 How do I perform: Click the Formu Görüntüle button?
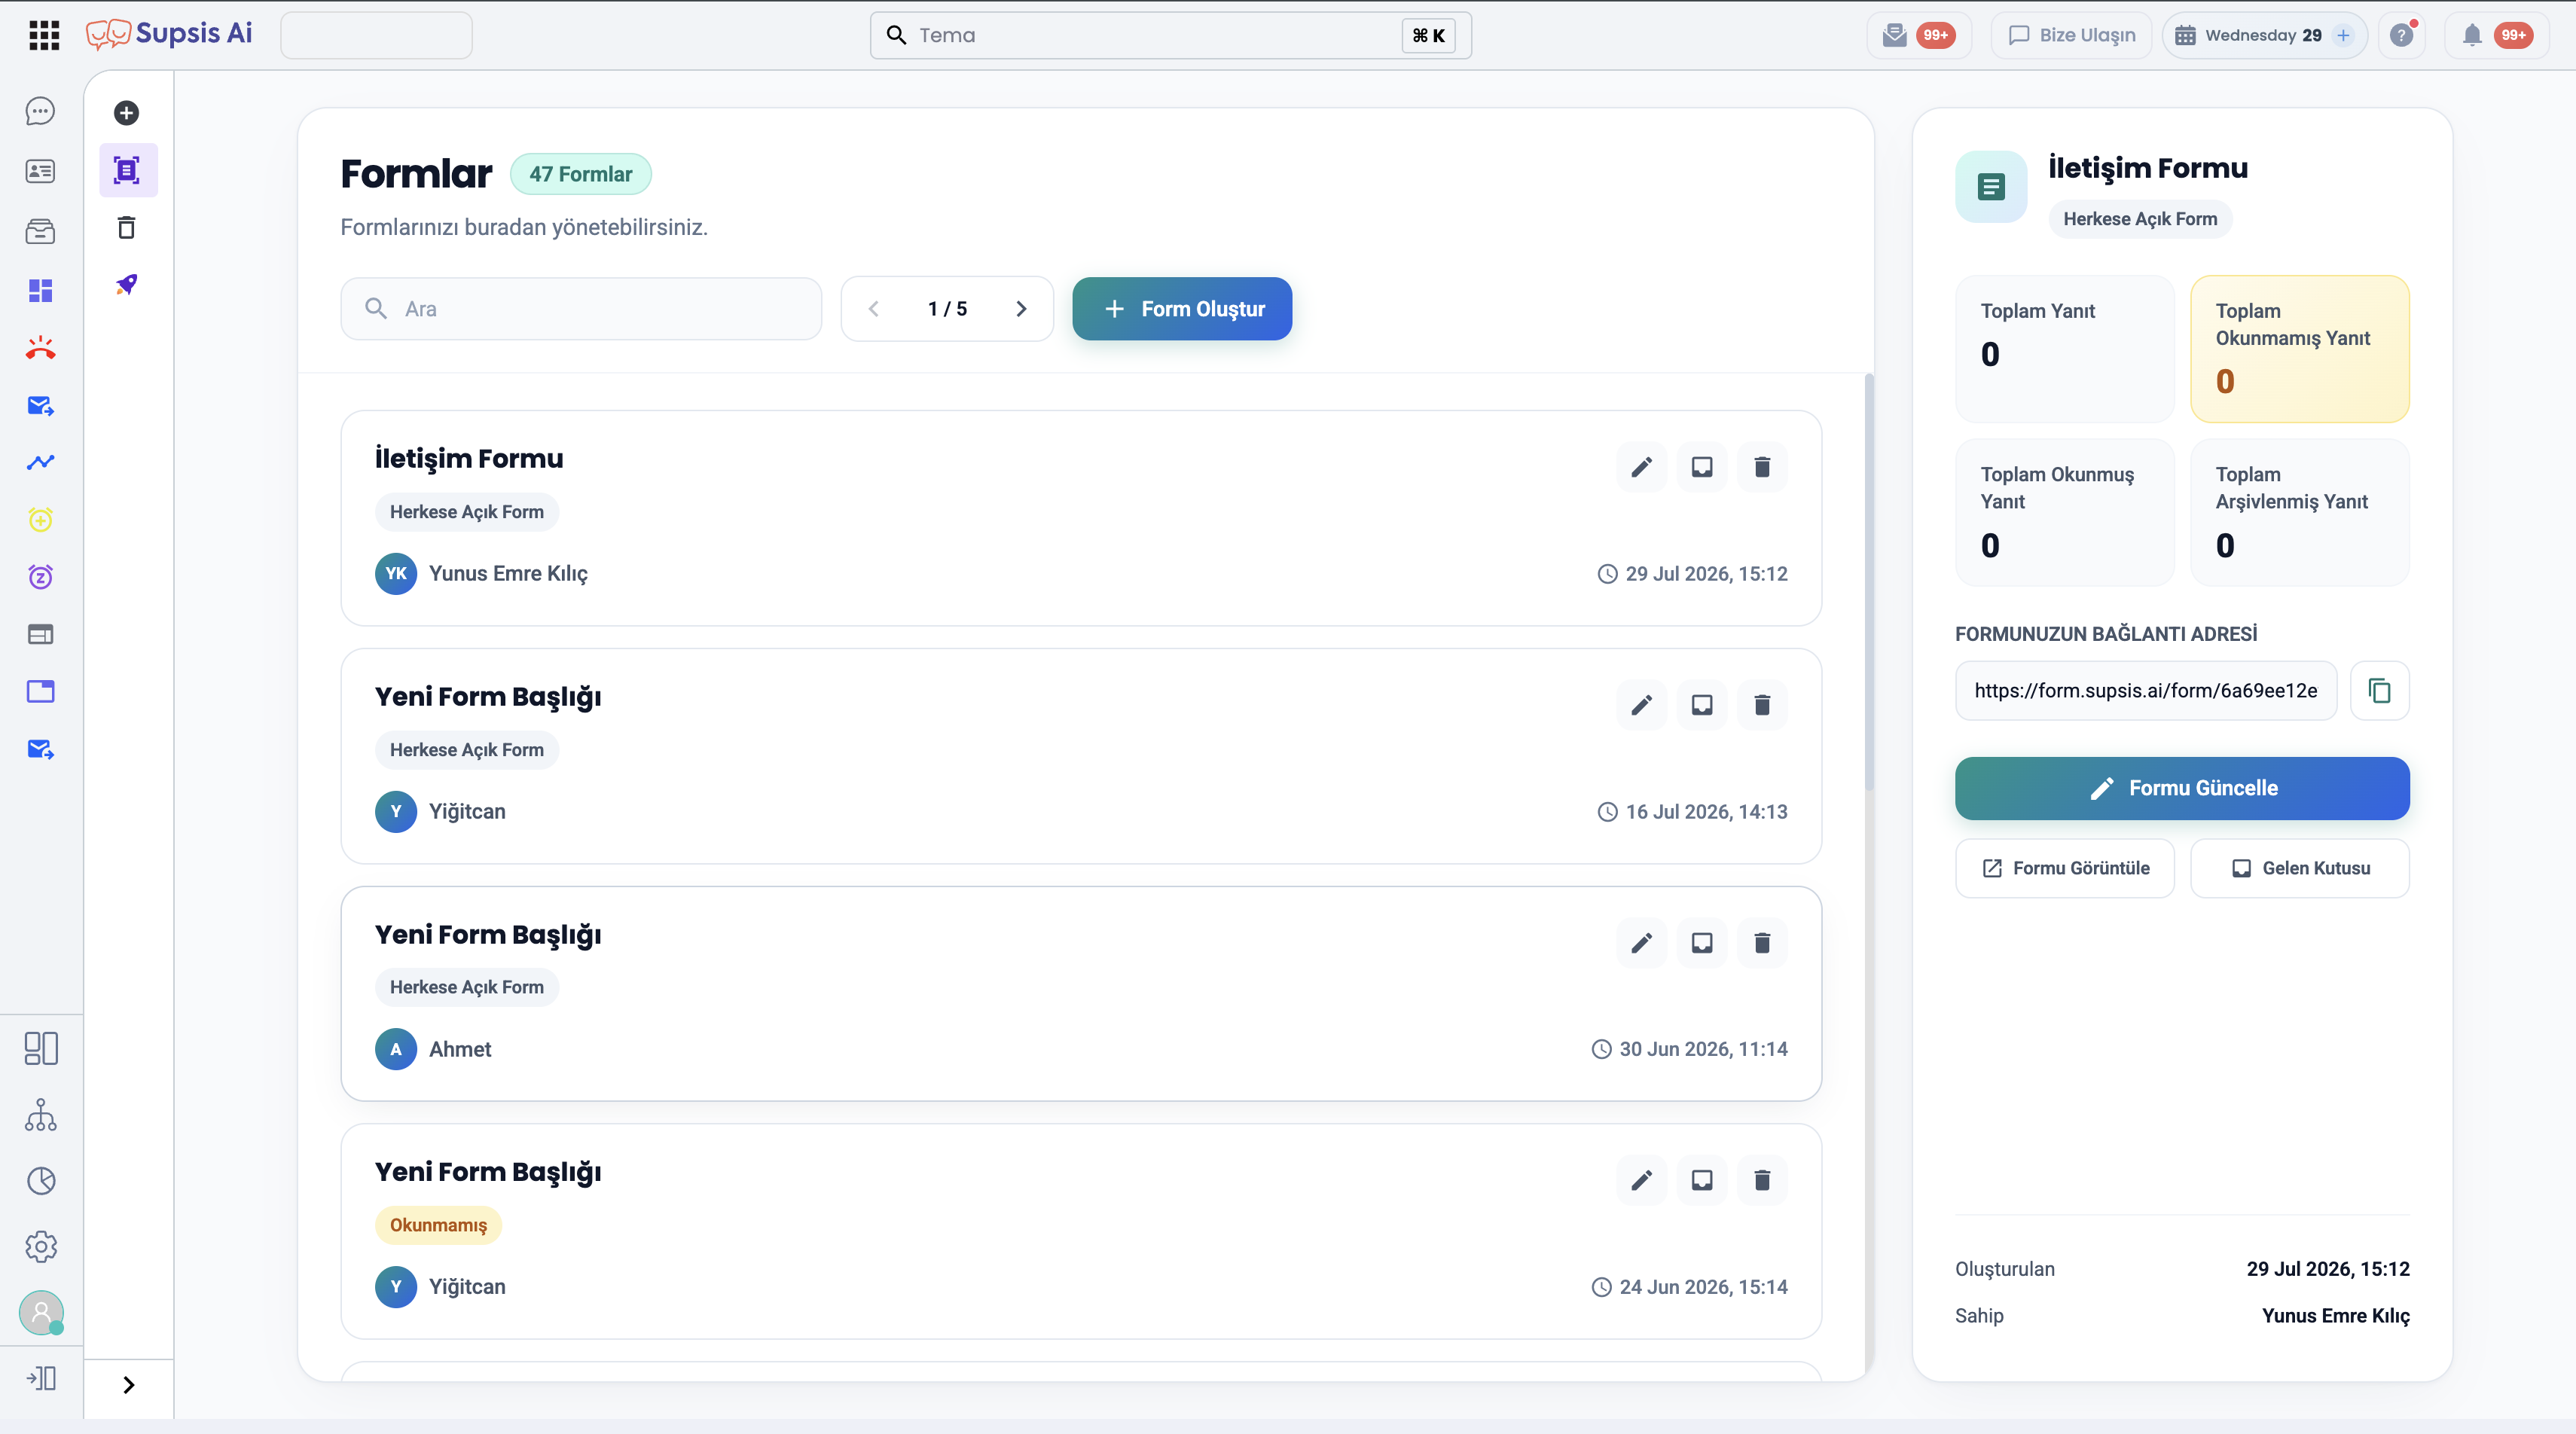2065,868
